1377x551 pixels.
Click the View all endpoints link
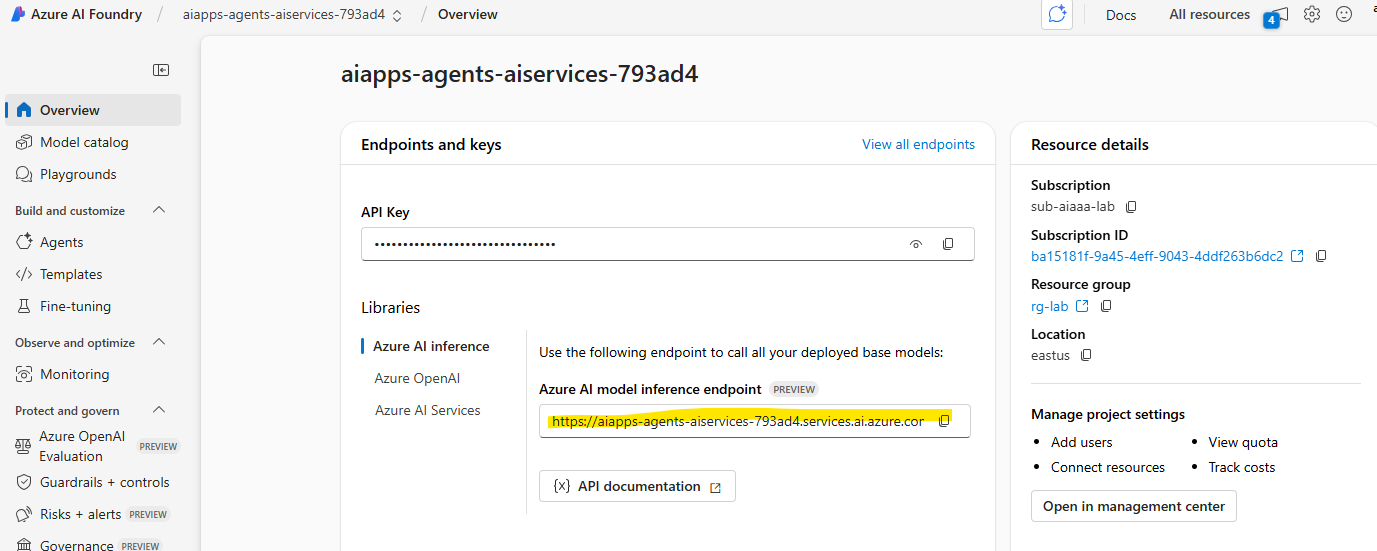(x=918, y=144)
